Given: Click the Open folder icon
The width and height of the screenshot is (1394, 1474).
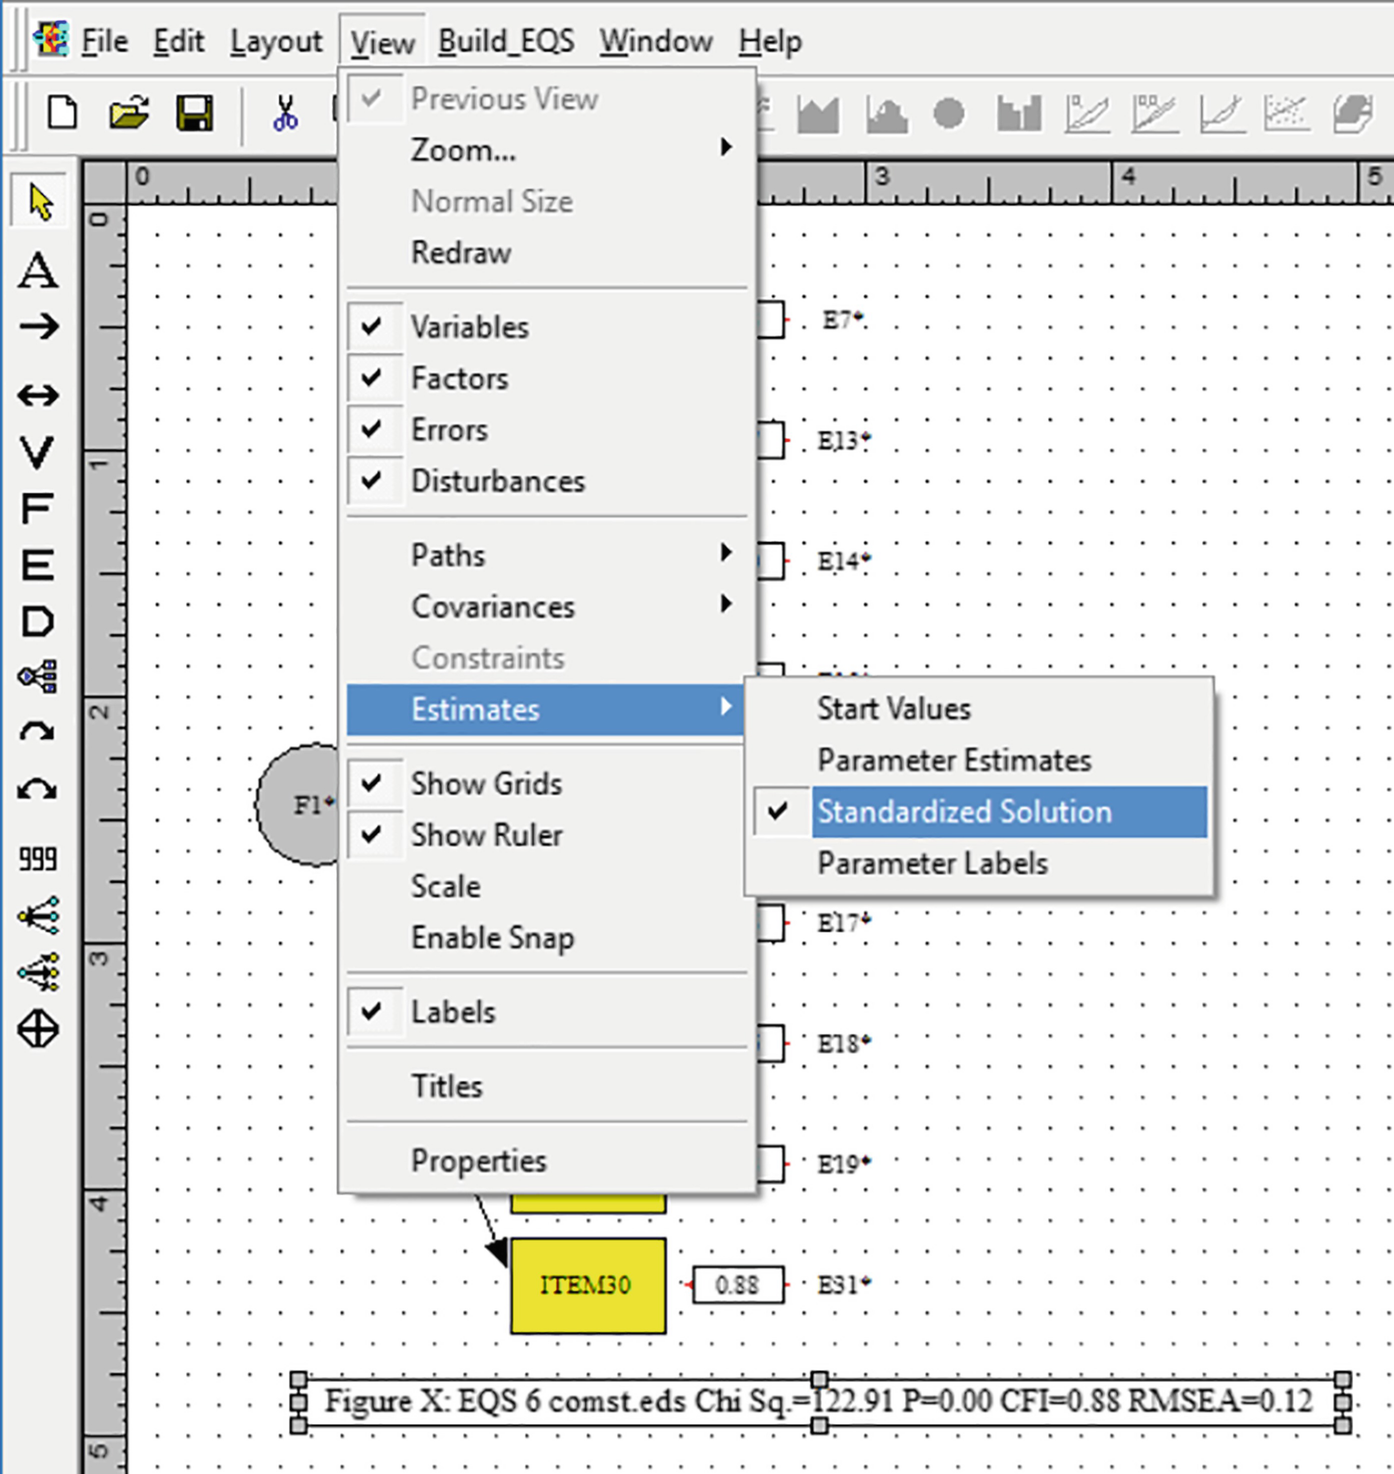Looking at the screenshot, I should click(129, 113).
